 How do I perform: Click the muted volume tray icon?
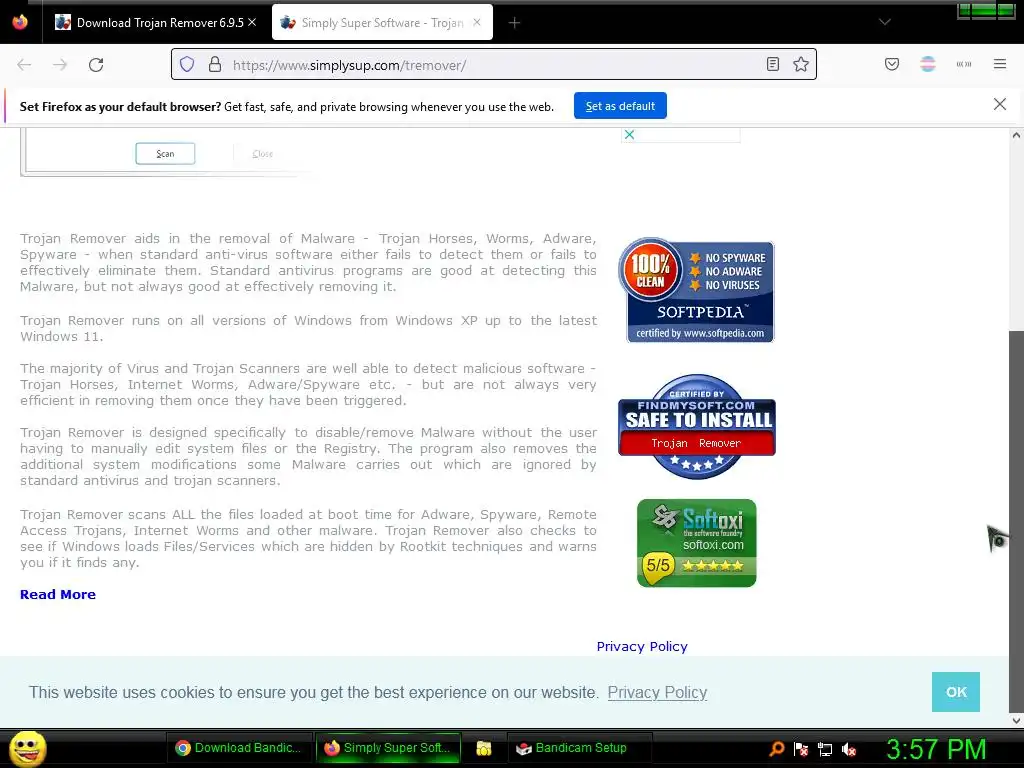coord(849,749)
